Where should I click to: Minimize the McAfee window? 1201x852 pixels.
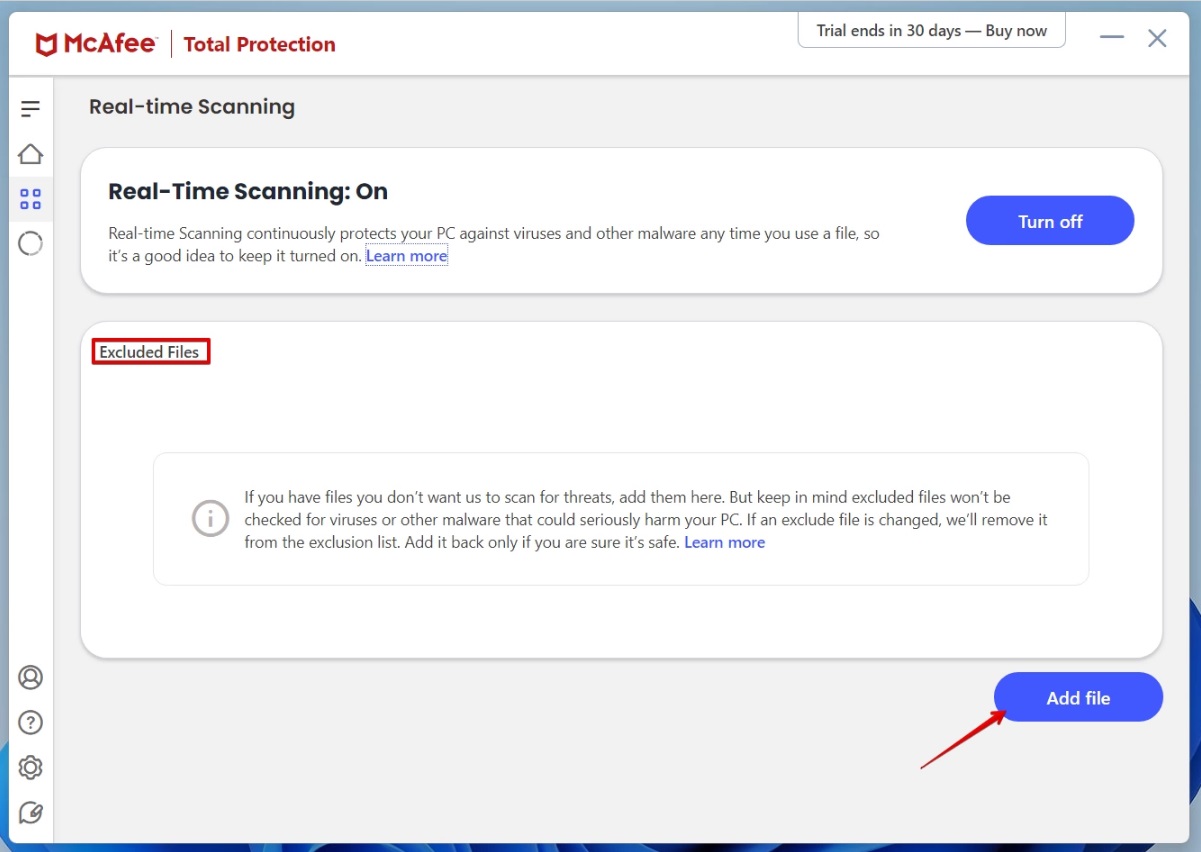click(1111, 38)
